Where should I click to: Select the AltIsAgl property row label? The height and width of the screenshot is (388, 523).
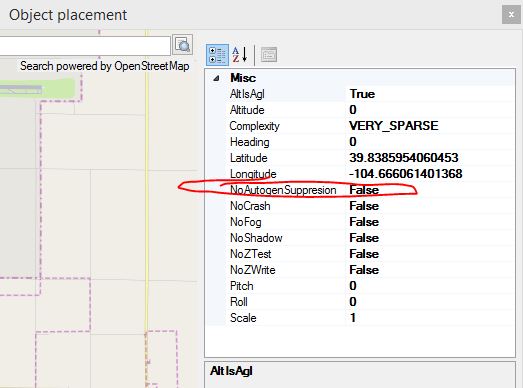247,94
